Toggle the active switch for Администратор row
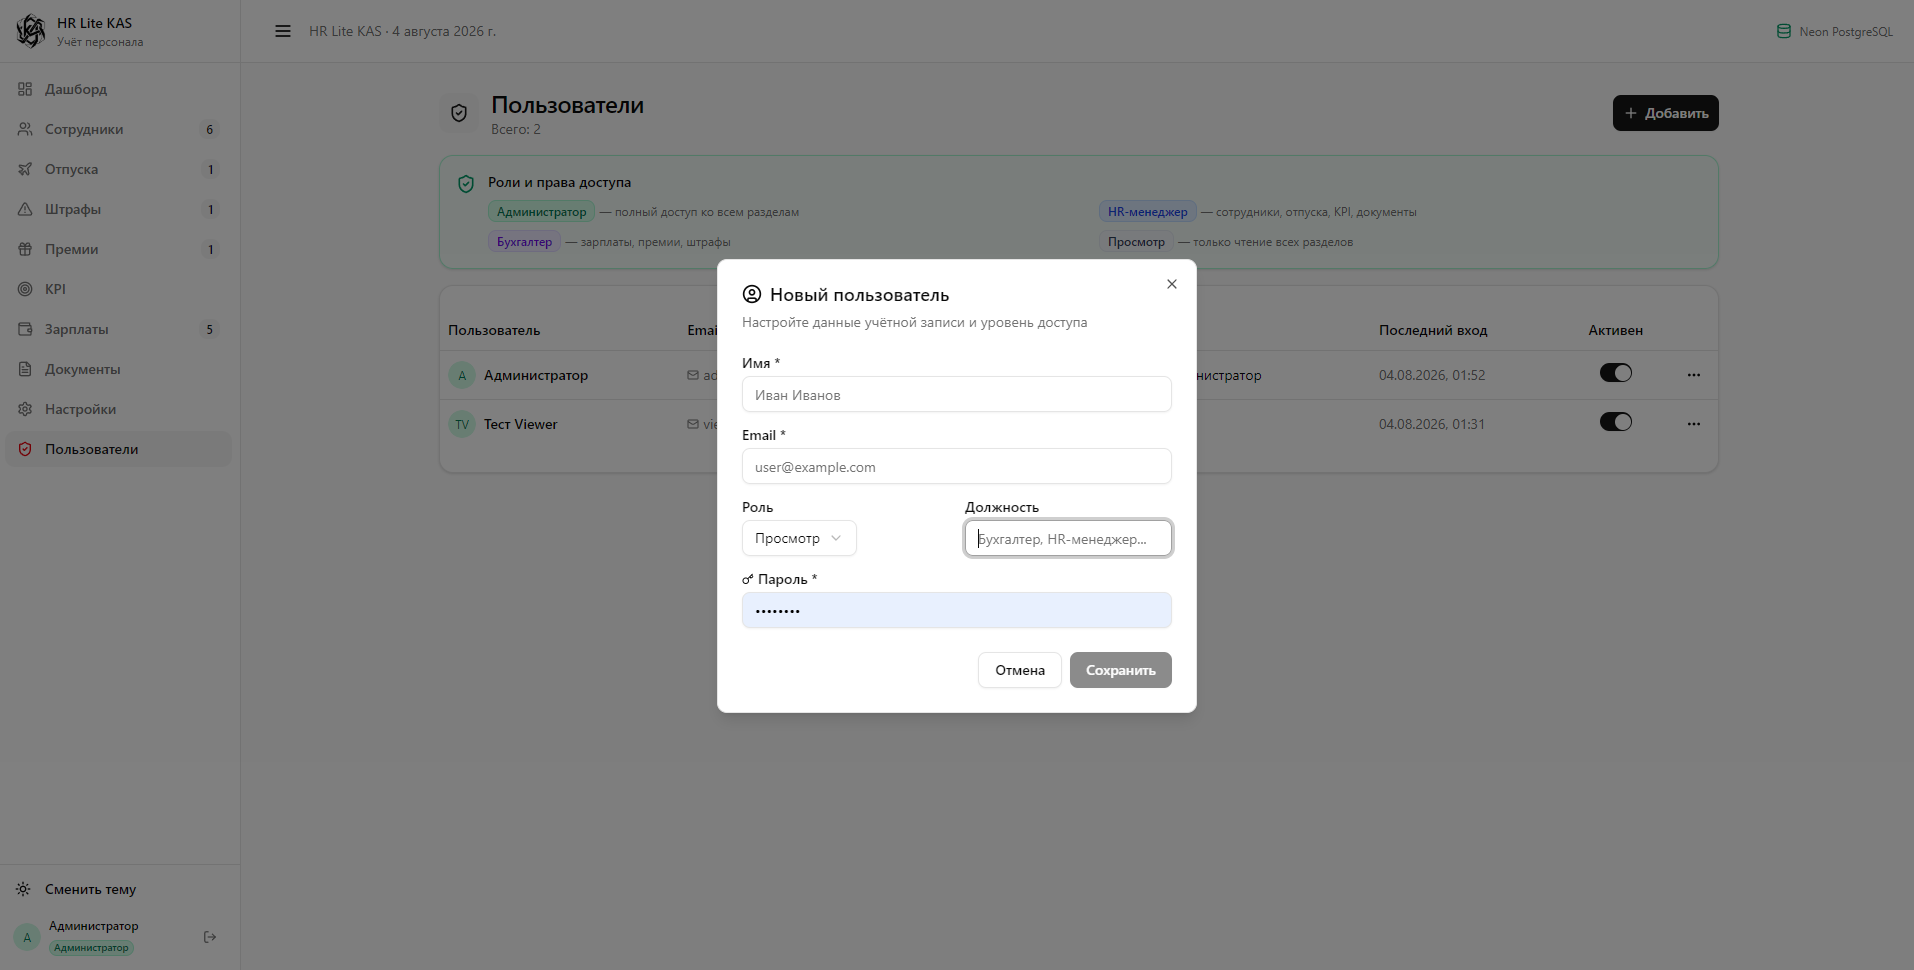This screenshot has width=1914, height=970. point(1615,373)
